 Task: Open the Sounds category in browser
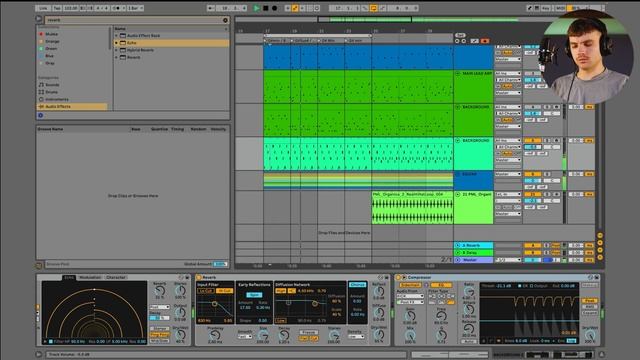click(52, 85)
